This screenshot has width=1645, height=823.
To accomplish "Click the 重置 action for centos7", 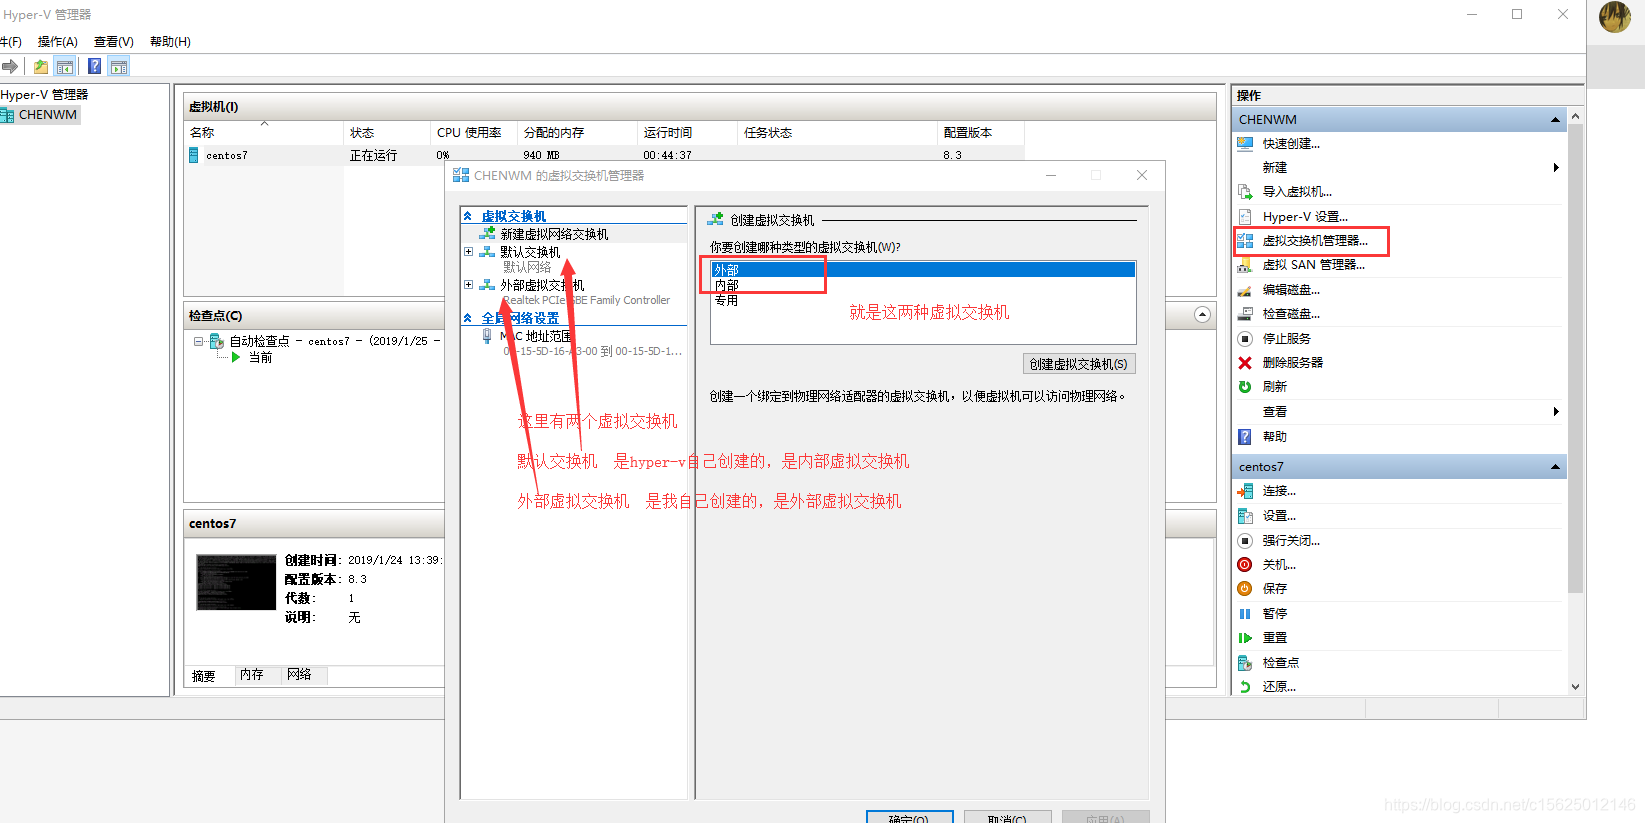I will pyautogui.click(x=1274, y=638).
